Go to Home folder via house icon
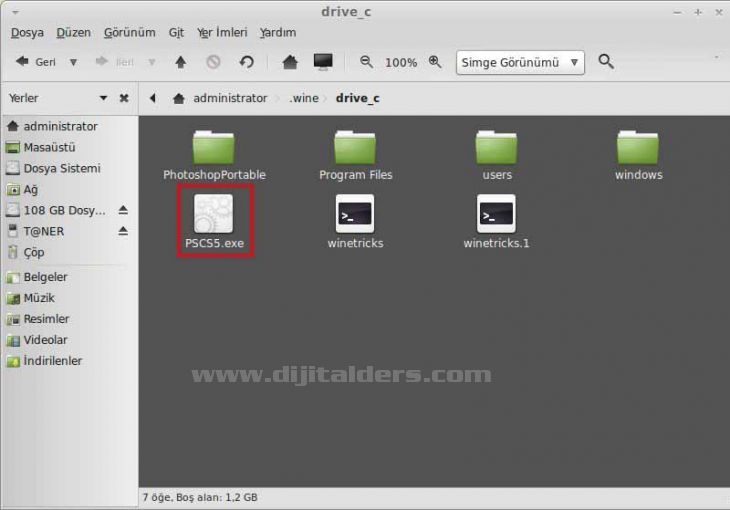 (290, 62)
